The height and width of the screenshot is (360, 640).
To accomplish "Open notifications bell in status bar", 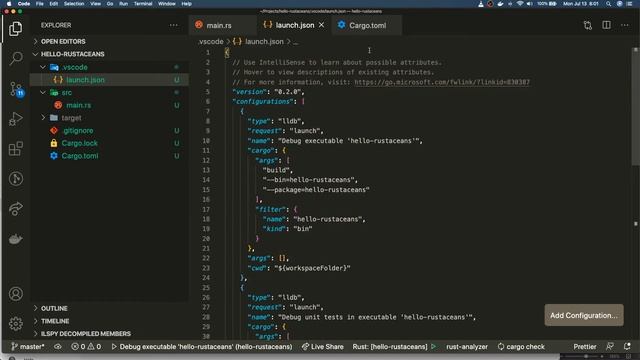I will (x=627, y=347).
